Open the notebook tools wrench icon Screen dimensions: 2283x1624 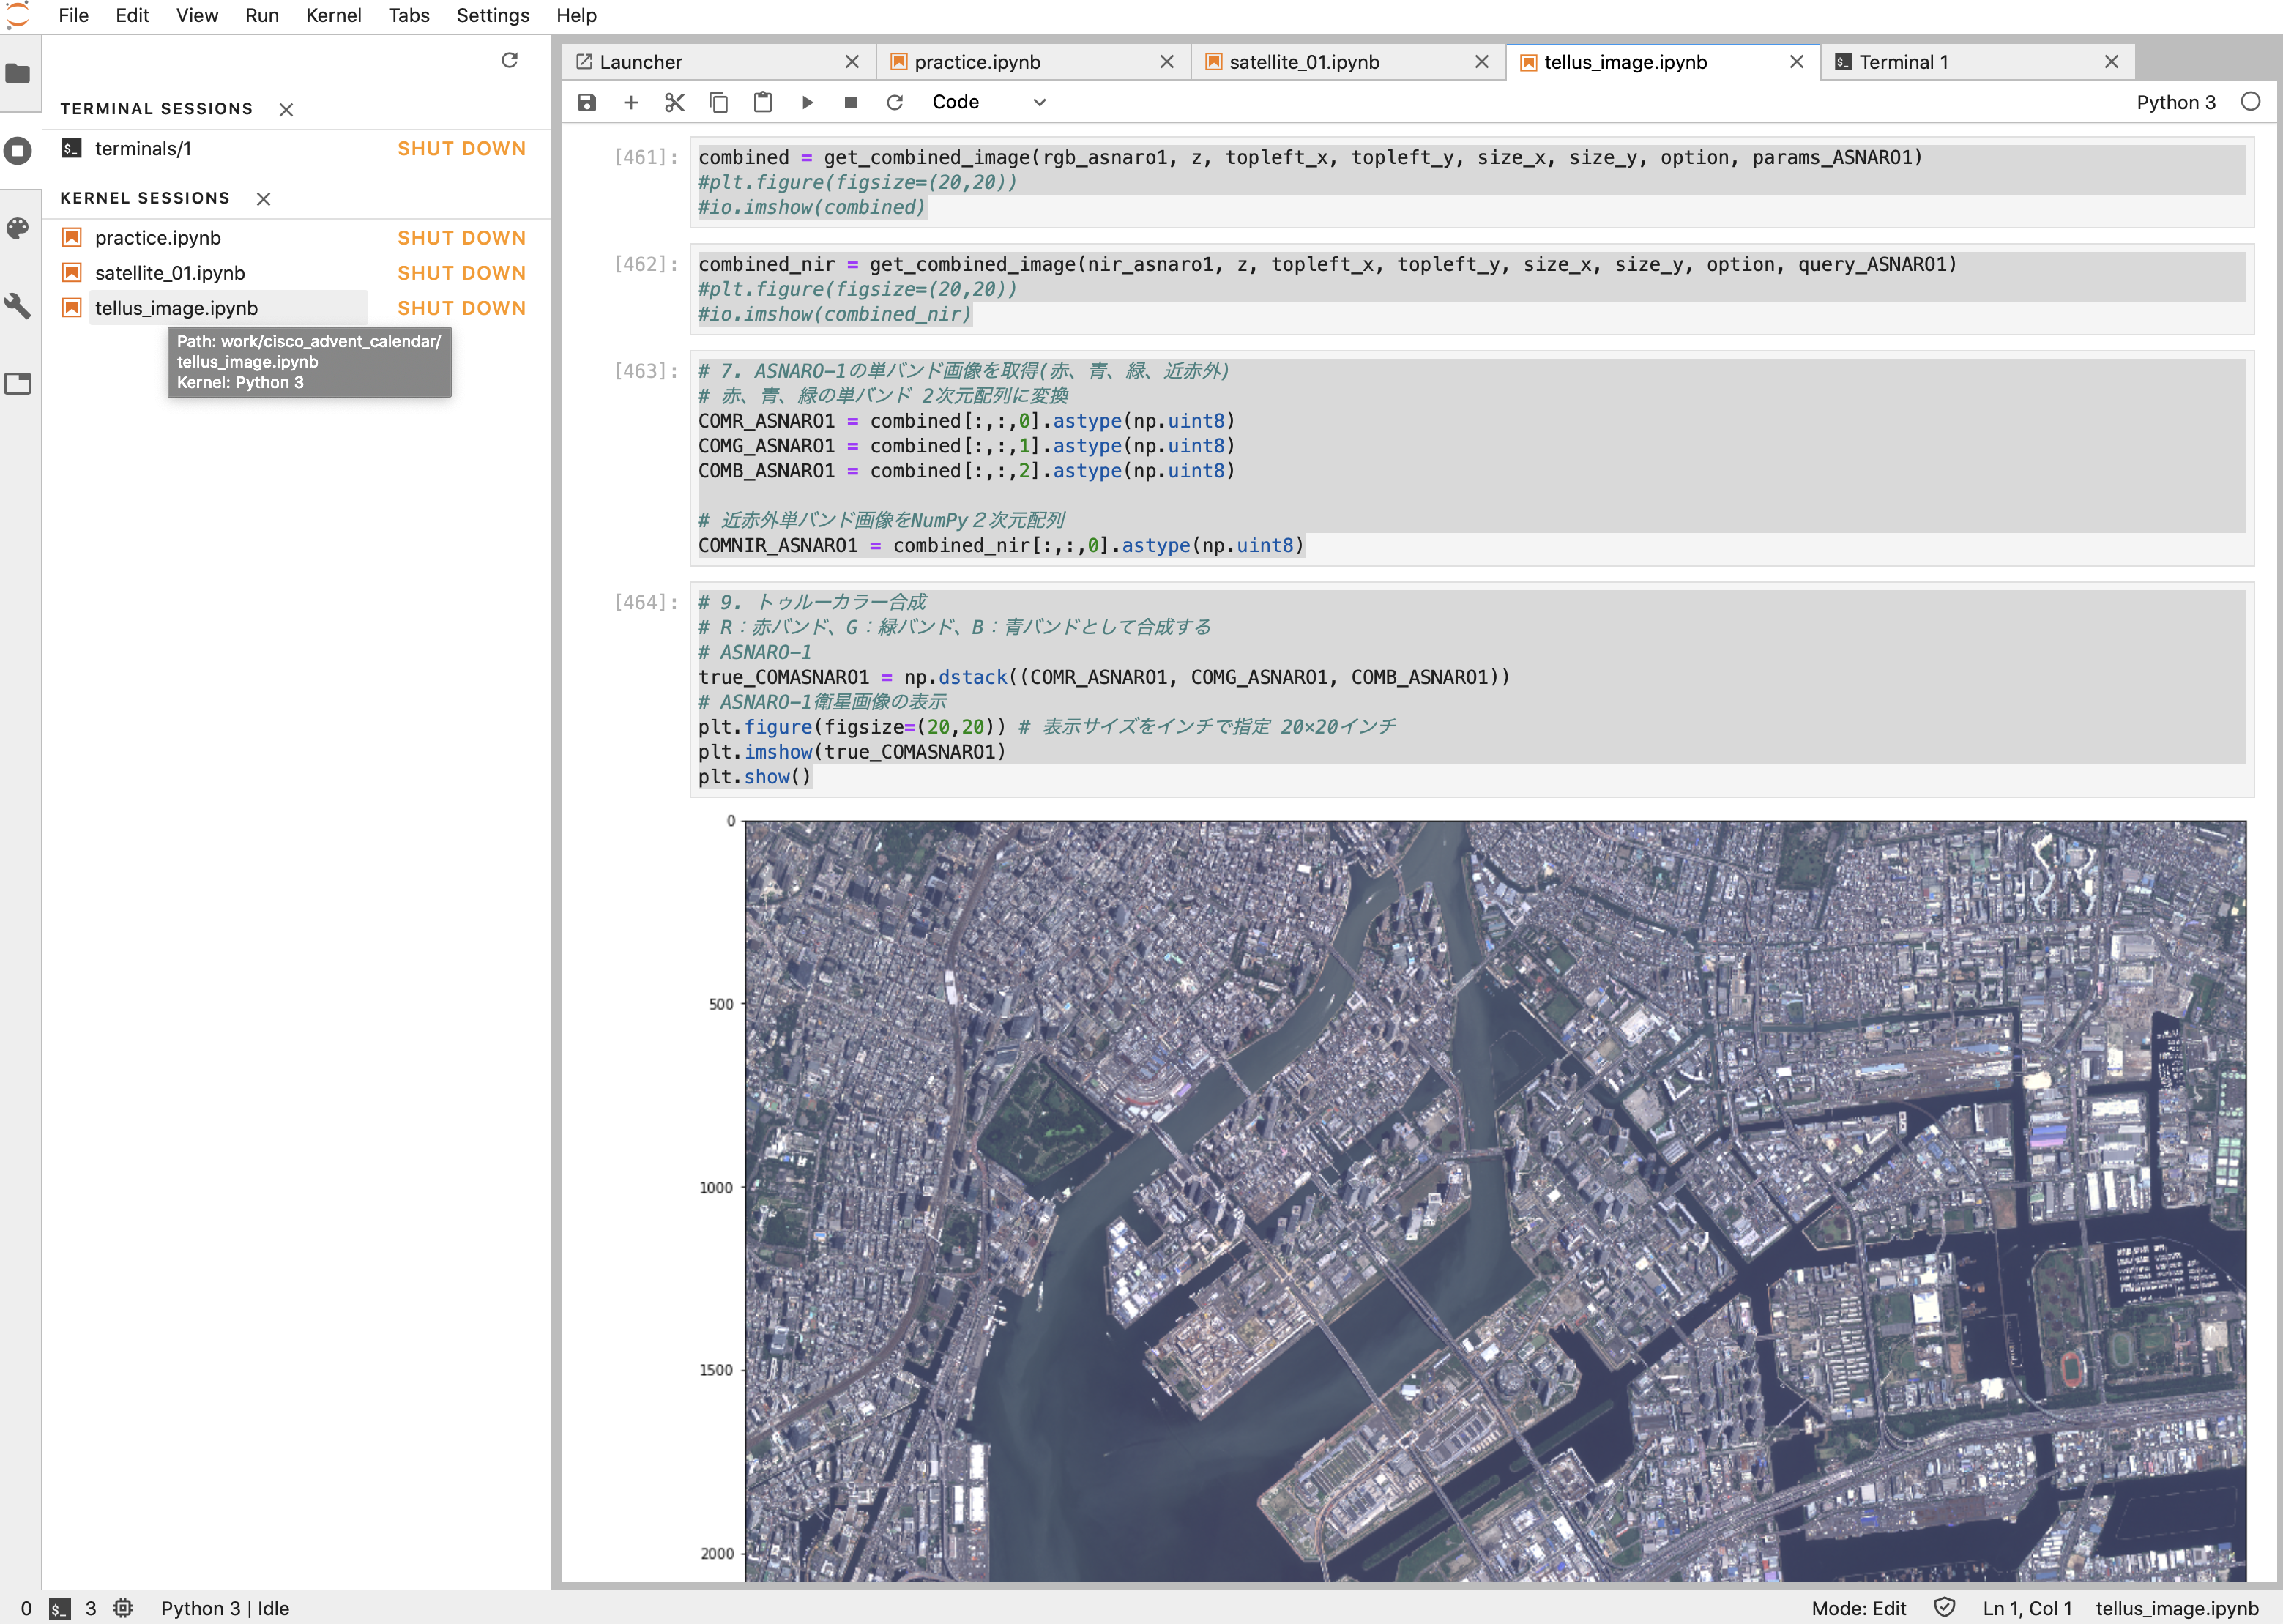pyautogui.click(x=18, y=306)
